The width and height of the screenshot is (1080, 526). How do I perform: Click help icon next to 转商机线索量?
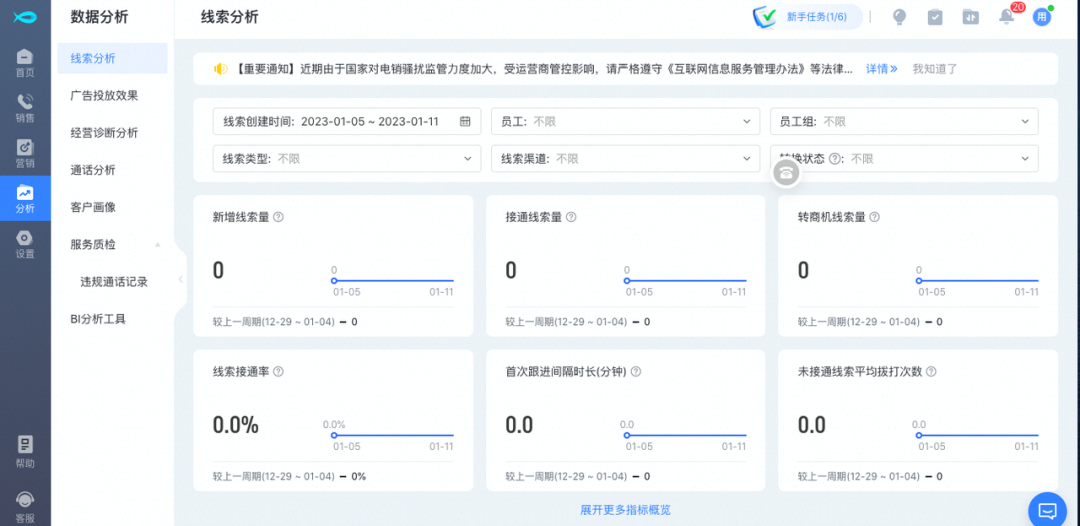pos(874,217)
